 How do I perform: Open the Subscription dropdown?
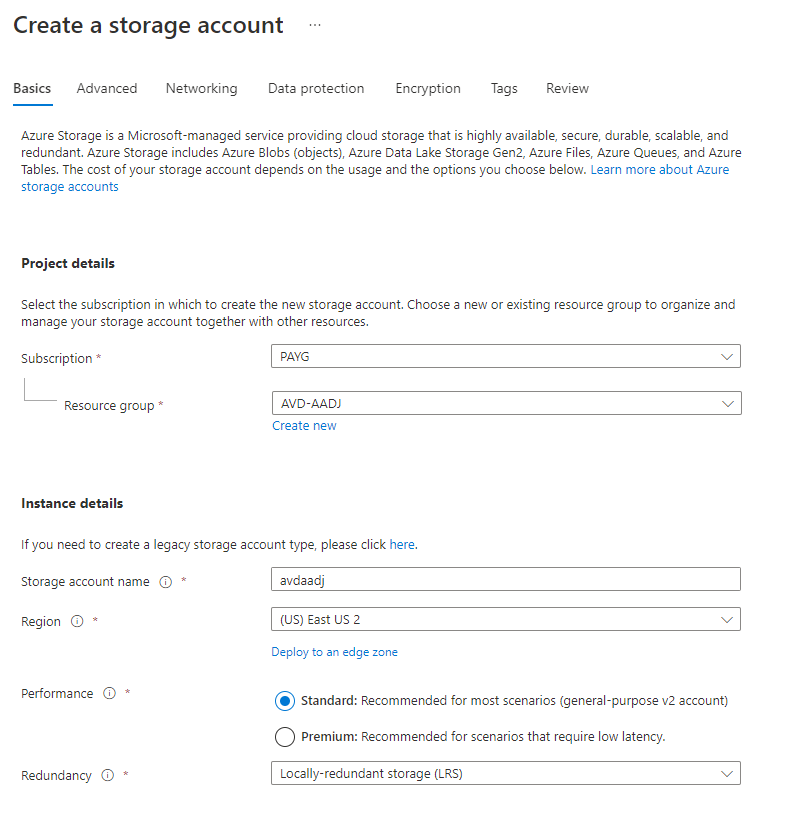pyautogui.click(x=505, y=357)
